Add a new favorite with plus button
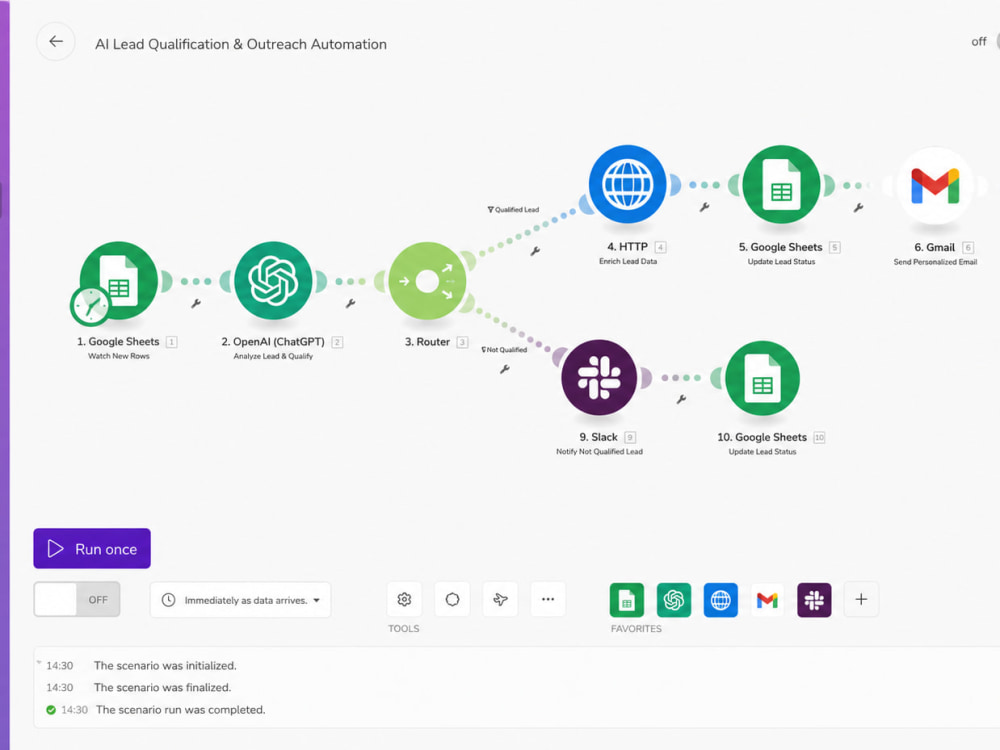This screenshot has width=1000, height=750. (x=861, y=599)
